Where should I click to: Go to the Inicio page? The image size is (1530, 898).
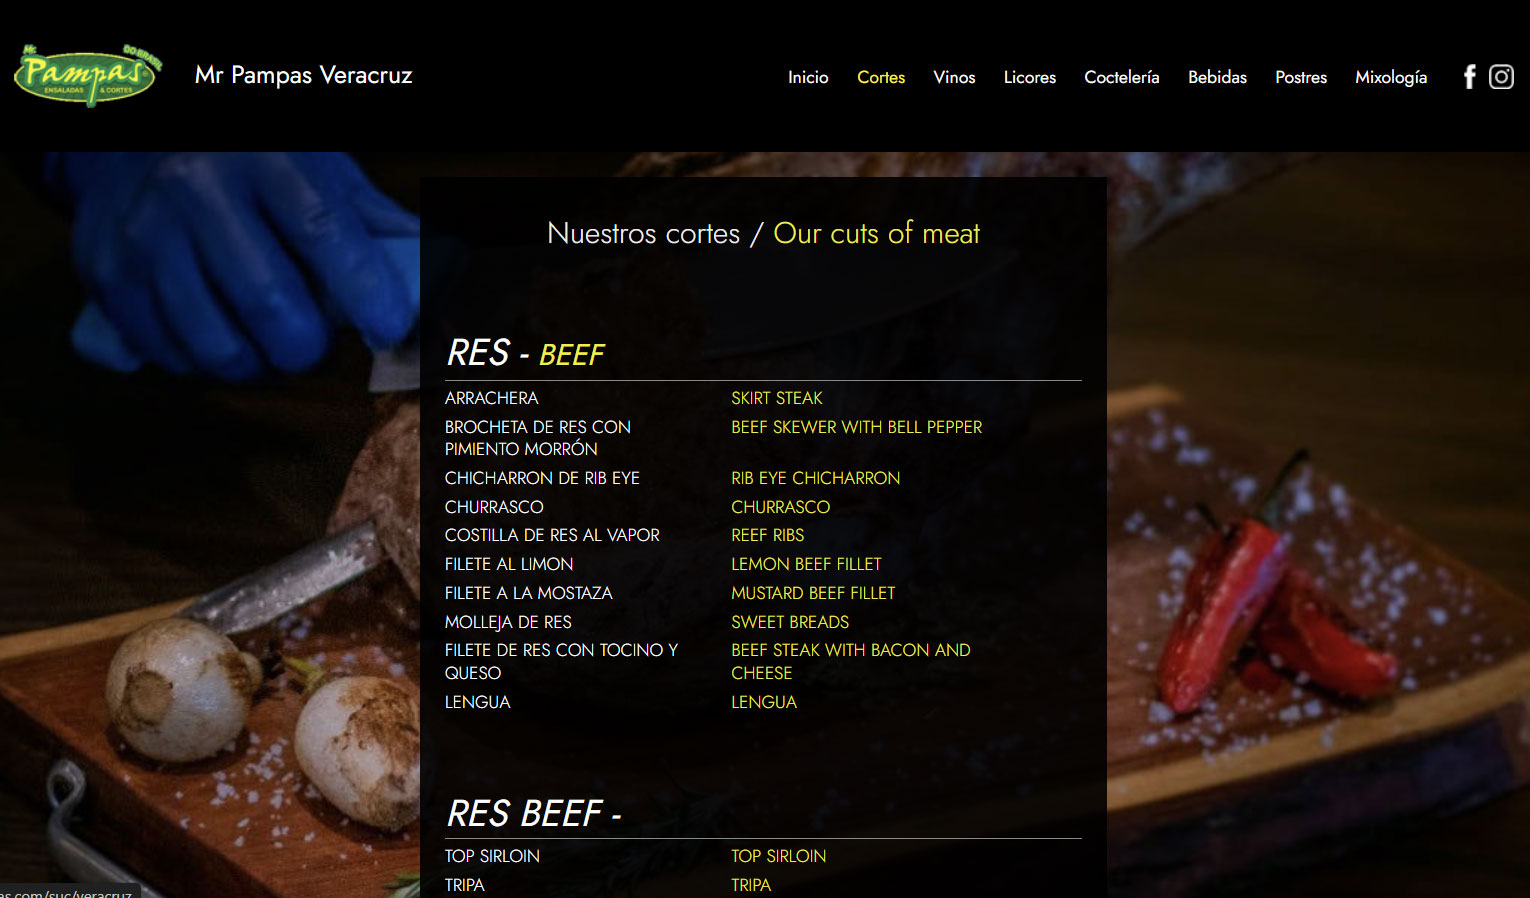808,77
